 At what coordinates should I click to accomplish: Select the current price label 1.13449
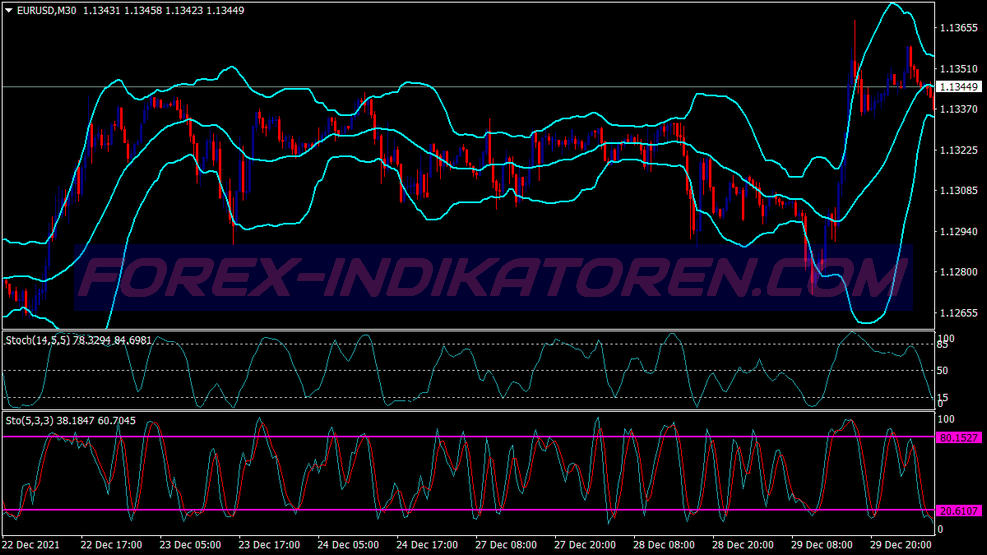pyautogui.click(x=960, y=88)
